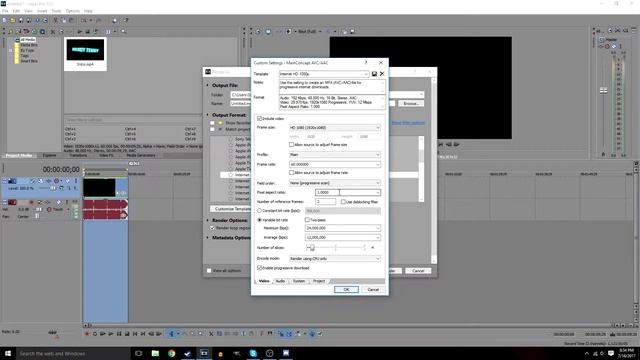Switch to the Project Media tab

(19, 156)
